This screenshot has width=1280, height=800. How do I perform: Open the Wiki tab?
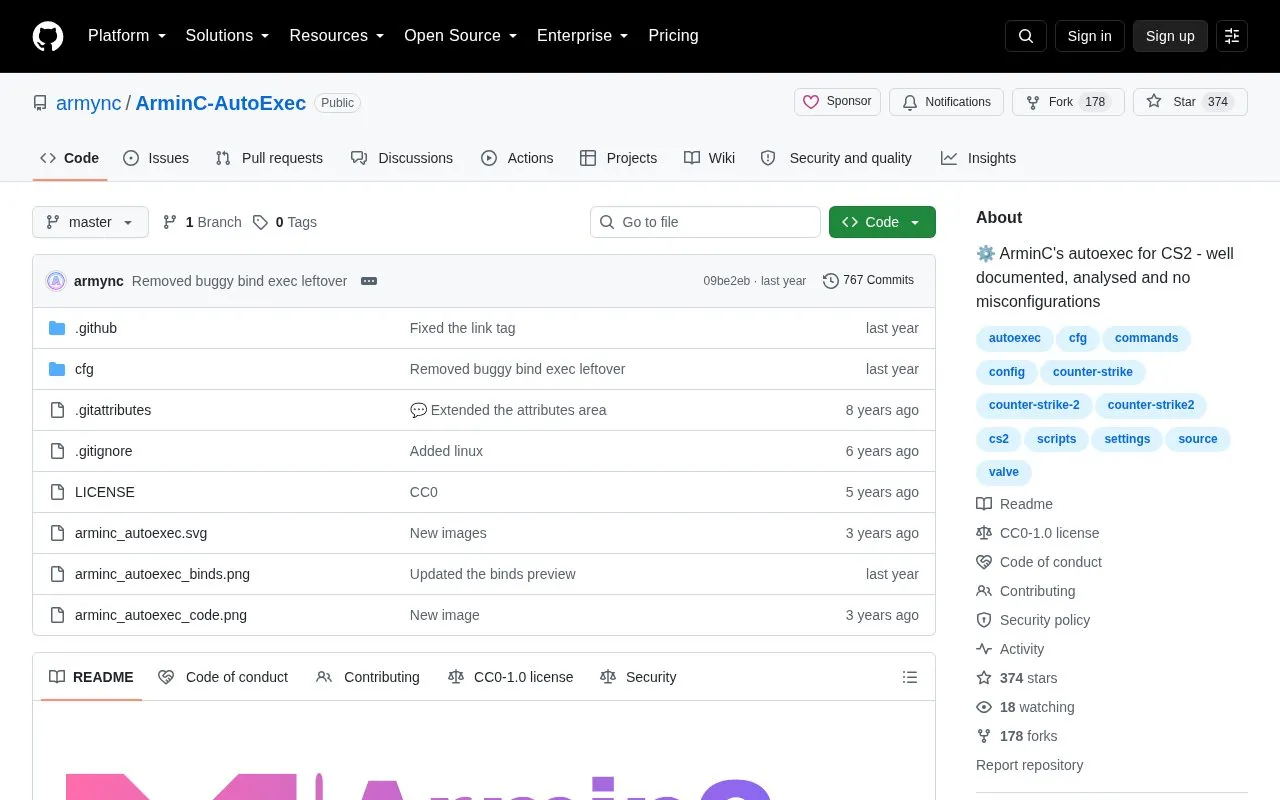(709, 158)
